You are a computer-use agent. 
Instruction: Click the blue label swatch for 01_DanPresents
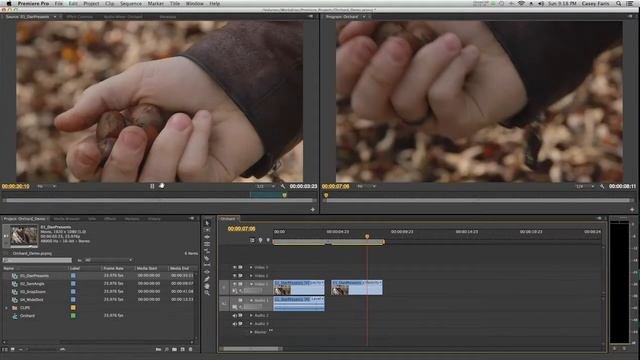(x=73, y=276)
